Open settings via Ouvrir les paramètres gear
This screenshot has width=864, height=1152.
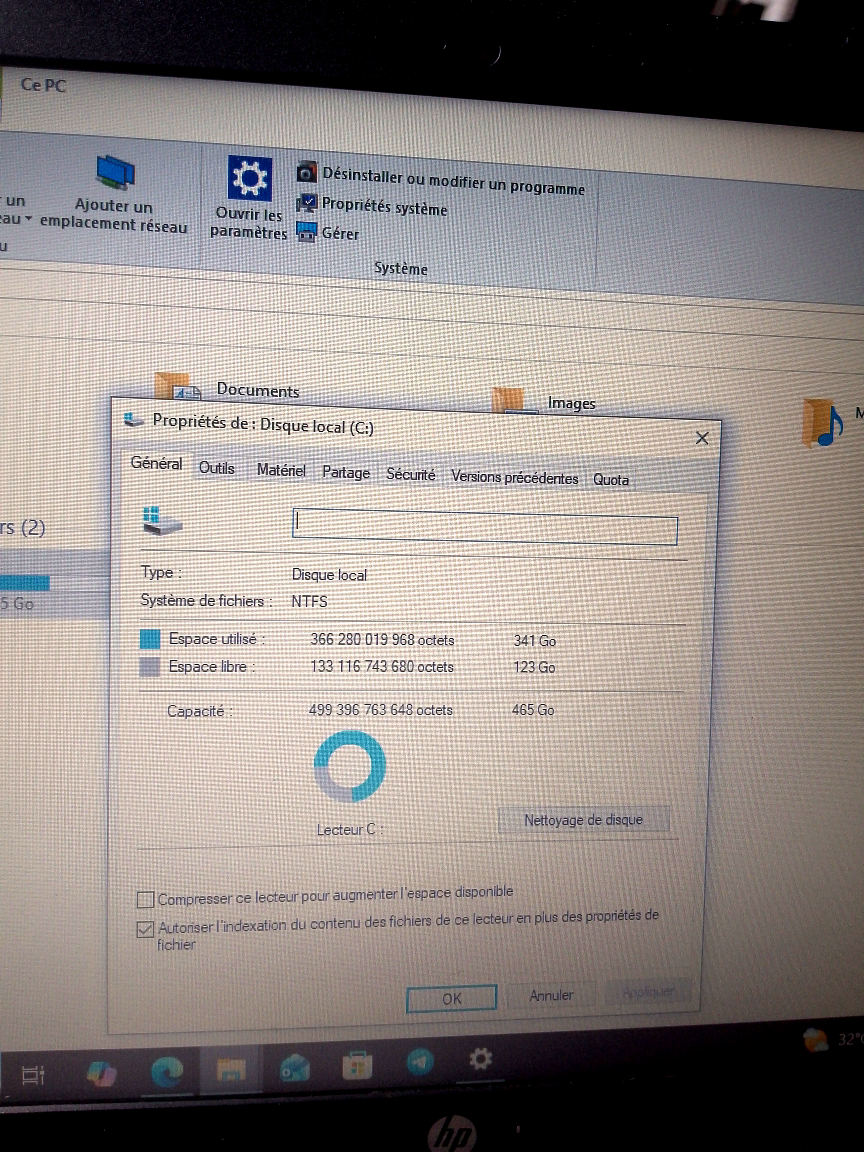[250, 178]
